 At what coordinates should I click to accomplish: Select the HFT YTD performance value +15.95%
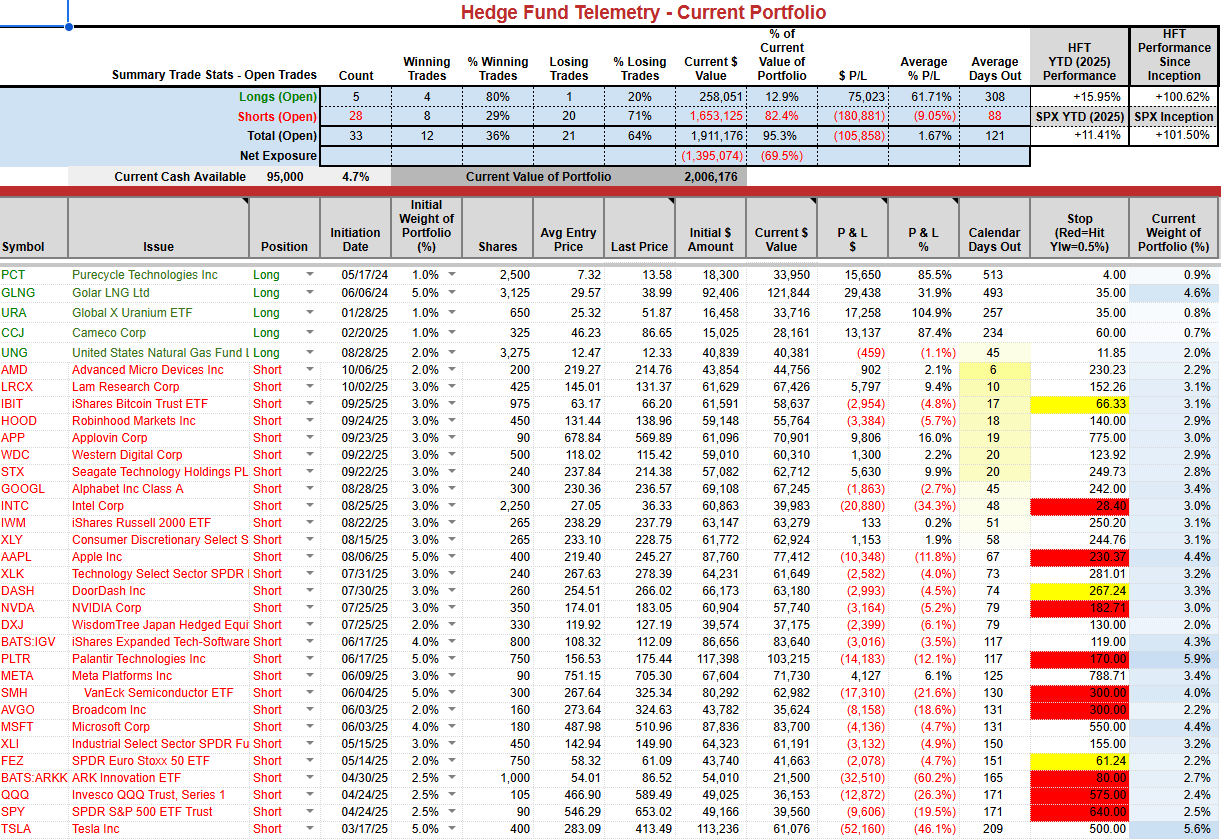1079,97
